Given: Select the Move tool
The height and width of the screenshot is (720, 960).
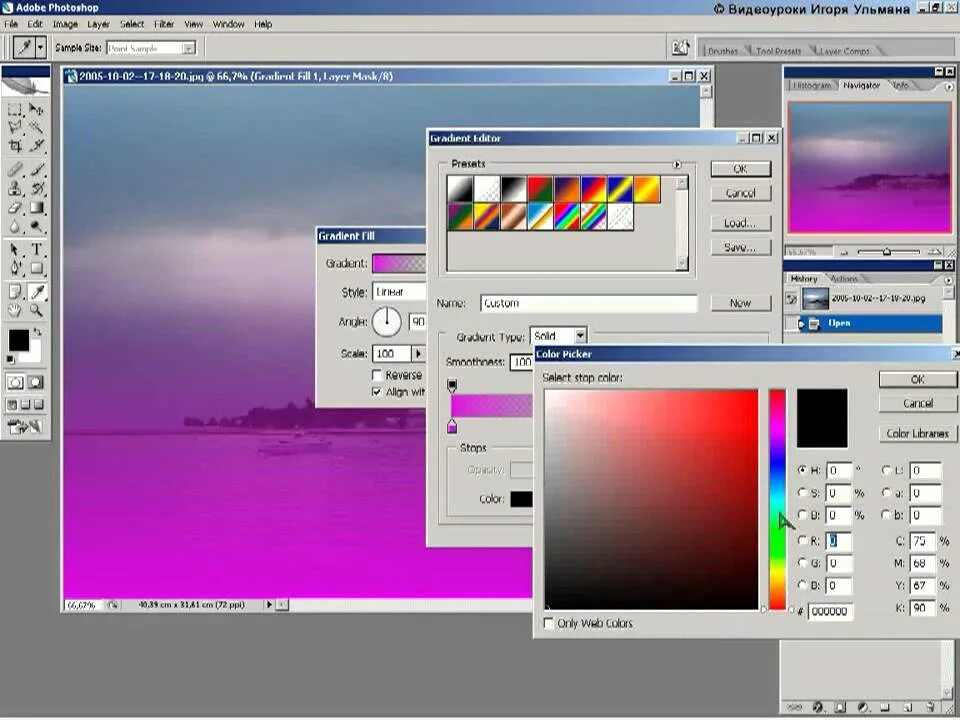Looking at the screenshot, I should pyautogui.click(x=37, y=110).
